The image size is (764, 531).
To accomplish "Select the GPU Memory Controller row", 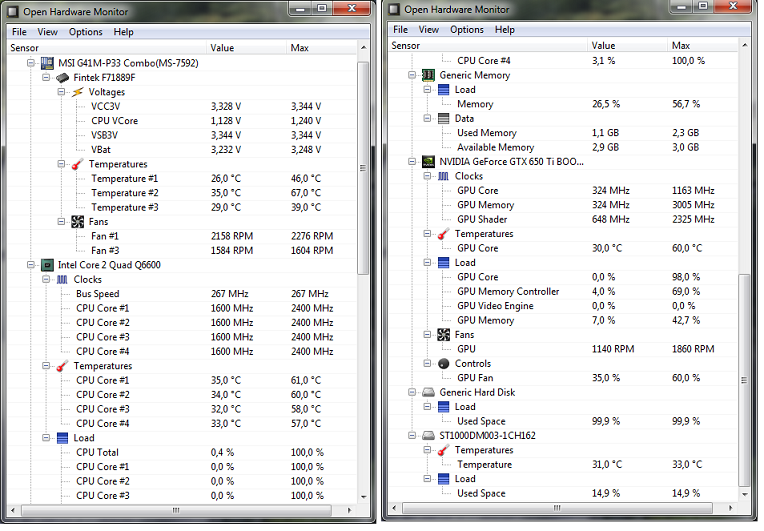I will [x=564, y=291].
